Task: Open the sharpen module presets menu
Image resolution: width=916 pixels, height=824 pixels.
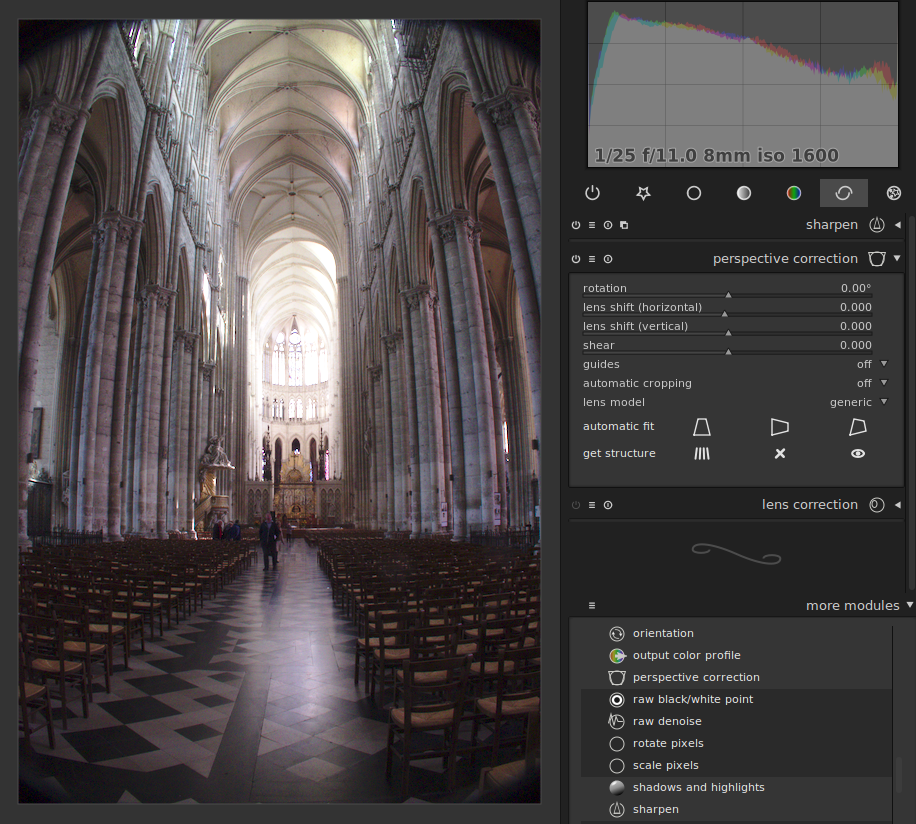Action: (592, 225)
